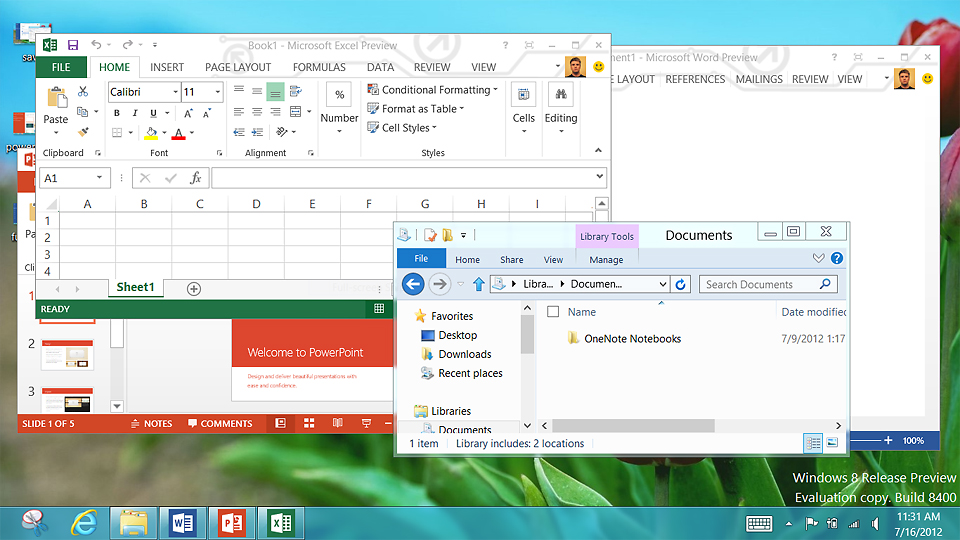Open the font name Calibri dropdown
The image size is (960, 540).
coord(174,92)
